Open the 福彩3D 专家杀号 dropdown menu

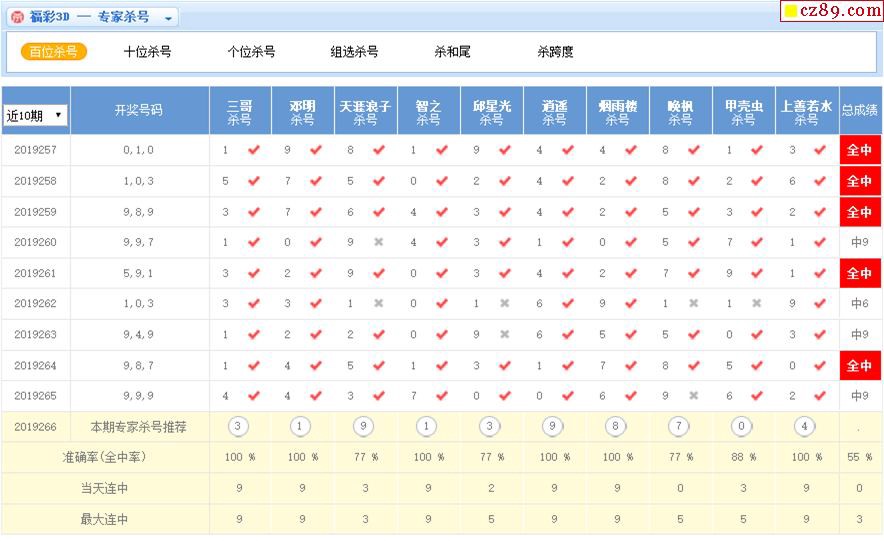click(x=168, y=18)
